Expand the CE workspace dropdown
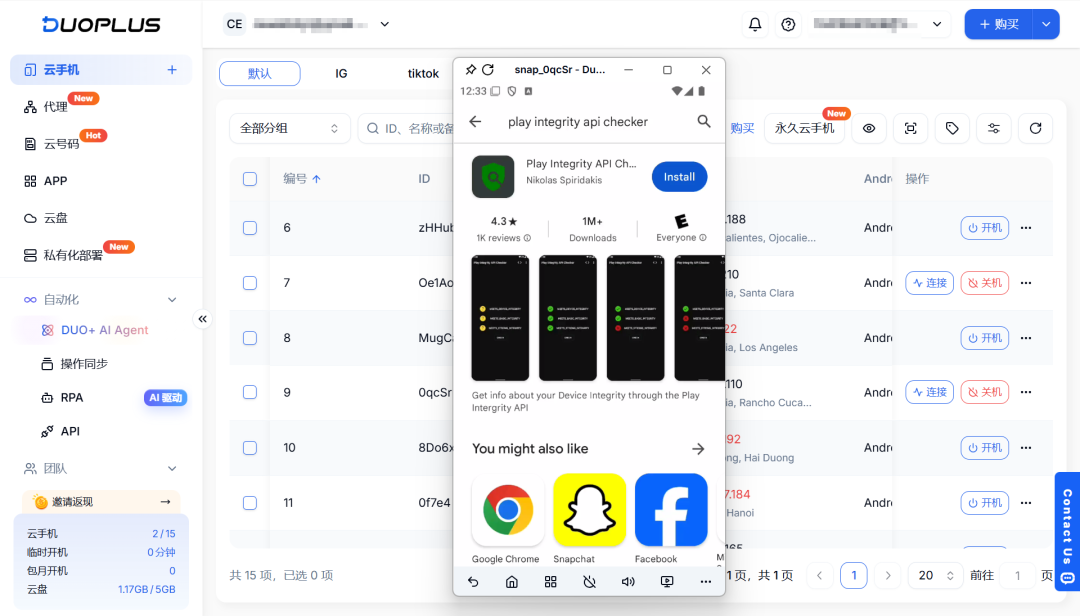The width and height of the screenshot is (1080, 616). 384,24
